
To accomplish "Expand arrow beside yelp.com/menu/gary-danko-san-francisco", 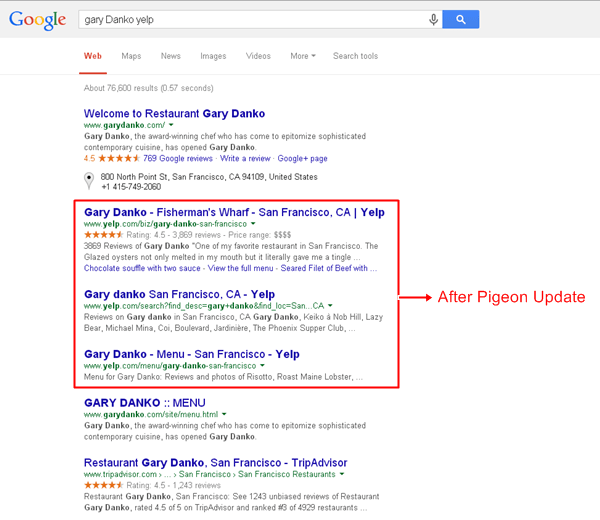I will coord(262,365).
